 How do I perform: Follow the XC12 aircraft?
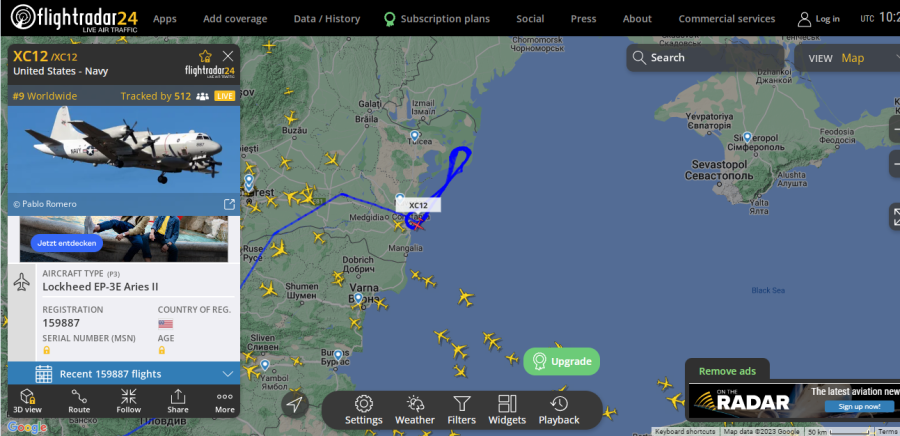[x=129, y=401]
